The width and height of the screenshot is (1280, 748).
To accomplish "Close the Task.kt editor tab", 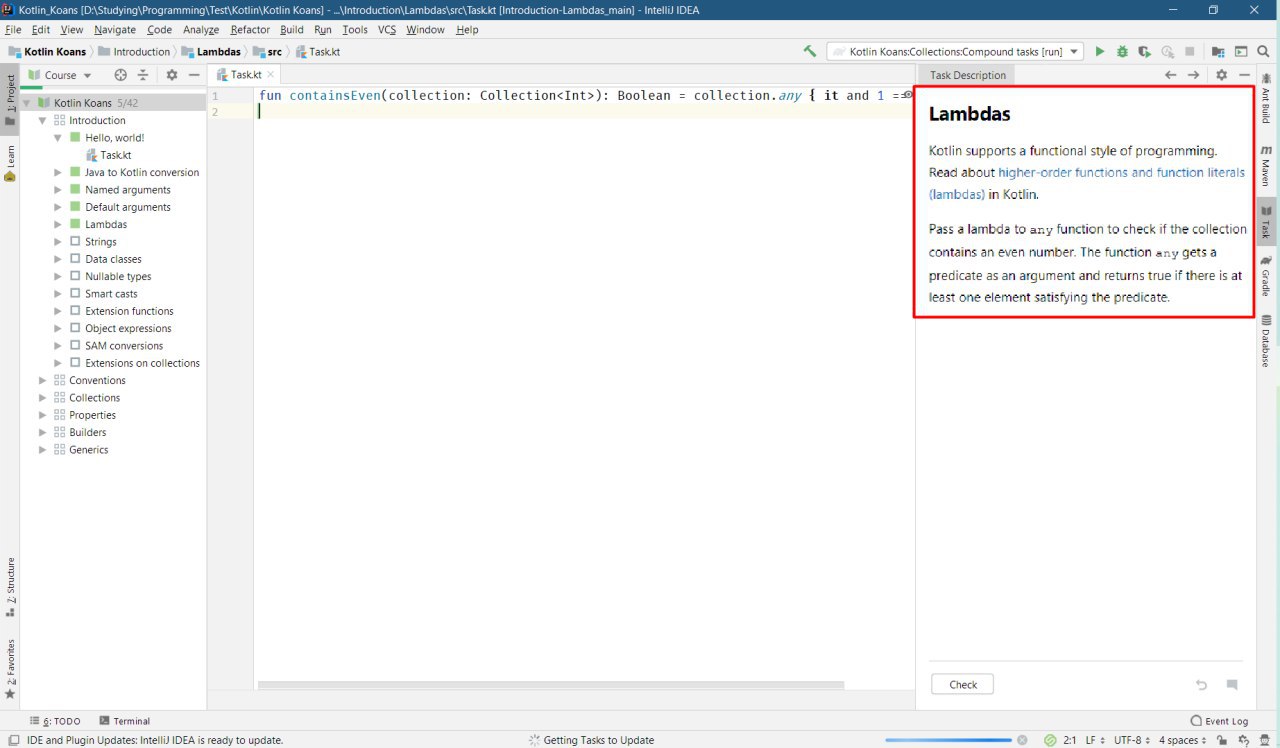I will pyautogui.click(x=271, y=75).
